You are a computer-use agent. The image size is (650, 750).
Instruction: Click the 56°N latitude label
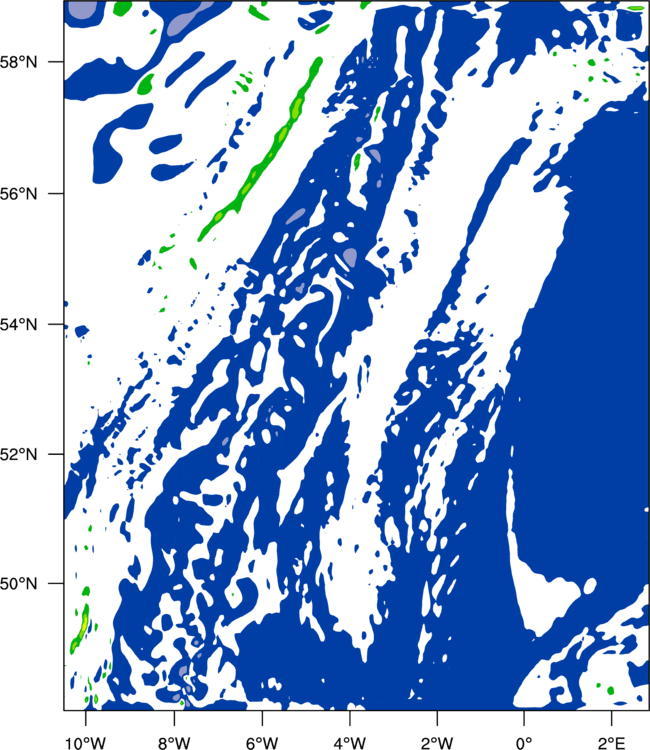point(18,194)
